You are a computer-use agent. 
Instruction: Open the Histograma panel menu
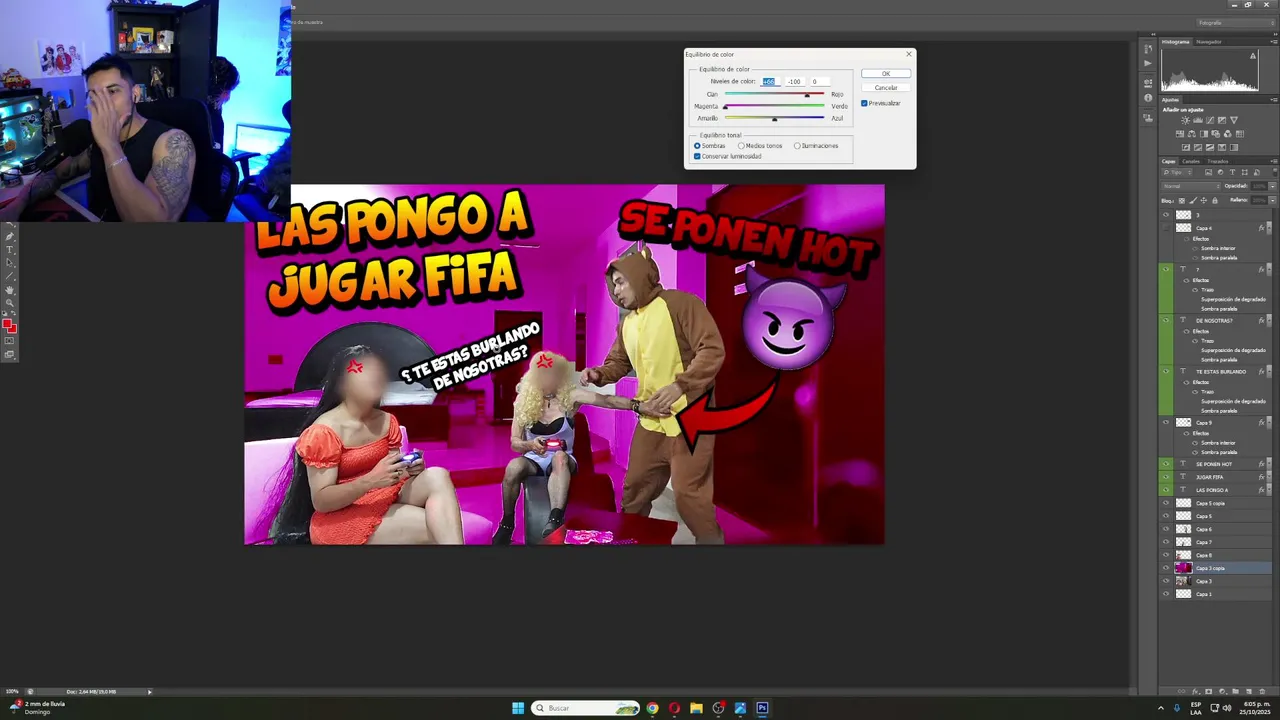coord(1274,41)
